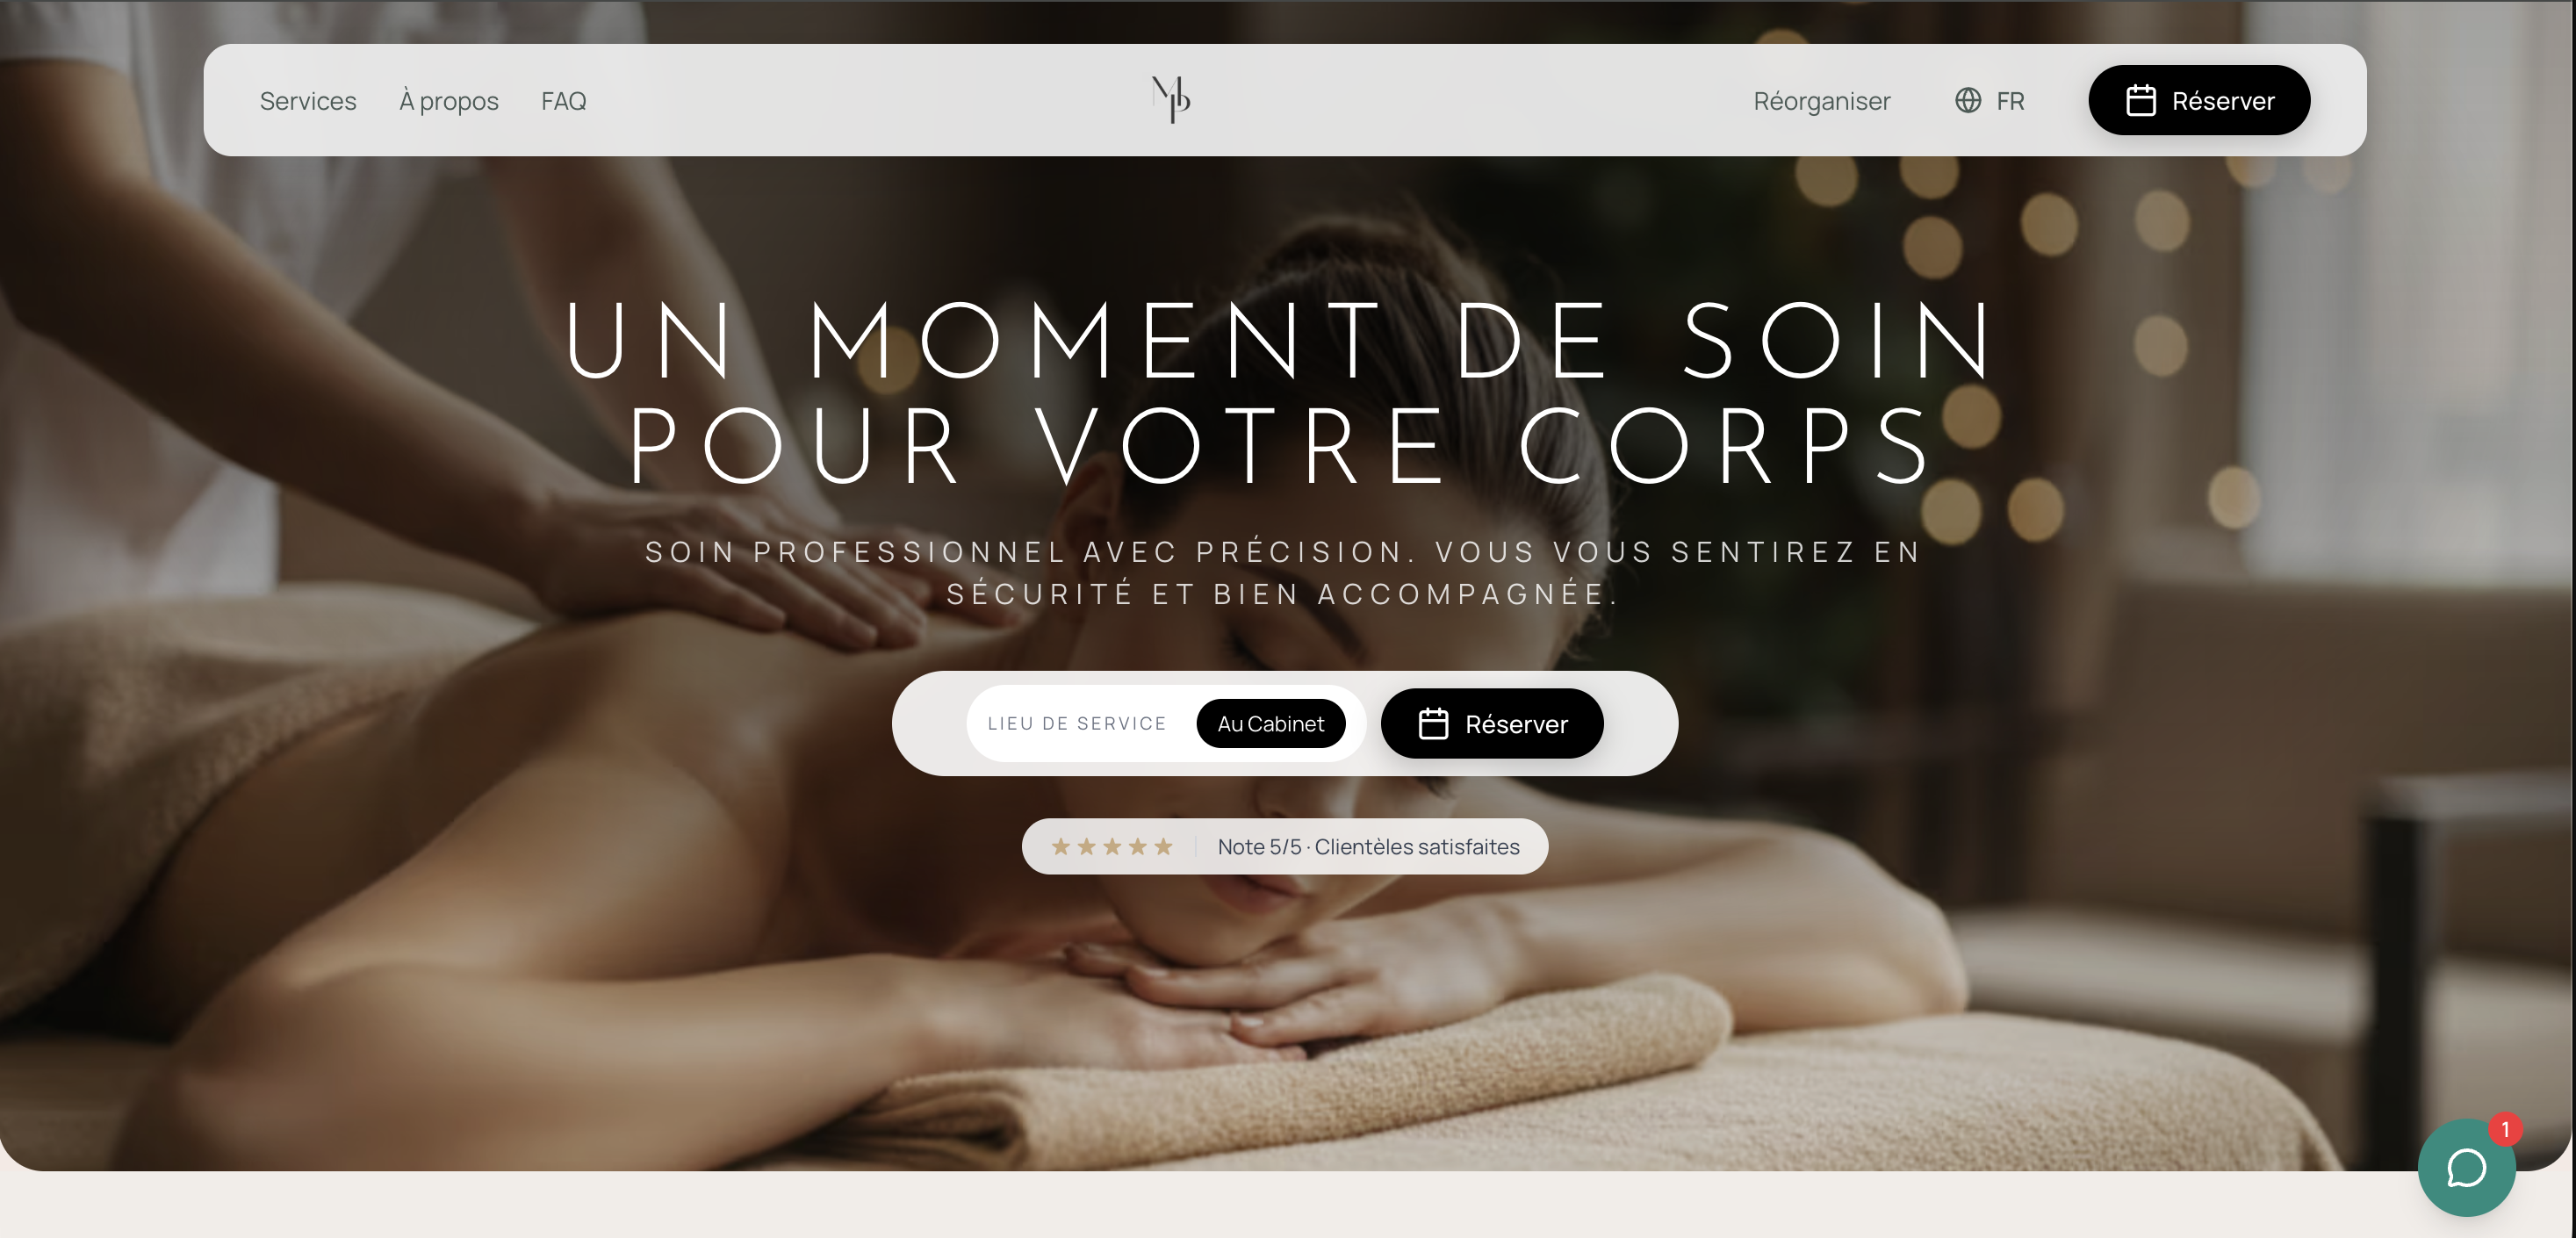Click the Lieu de service label
2576x1238 pixels.
[1076, 723]
